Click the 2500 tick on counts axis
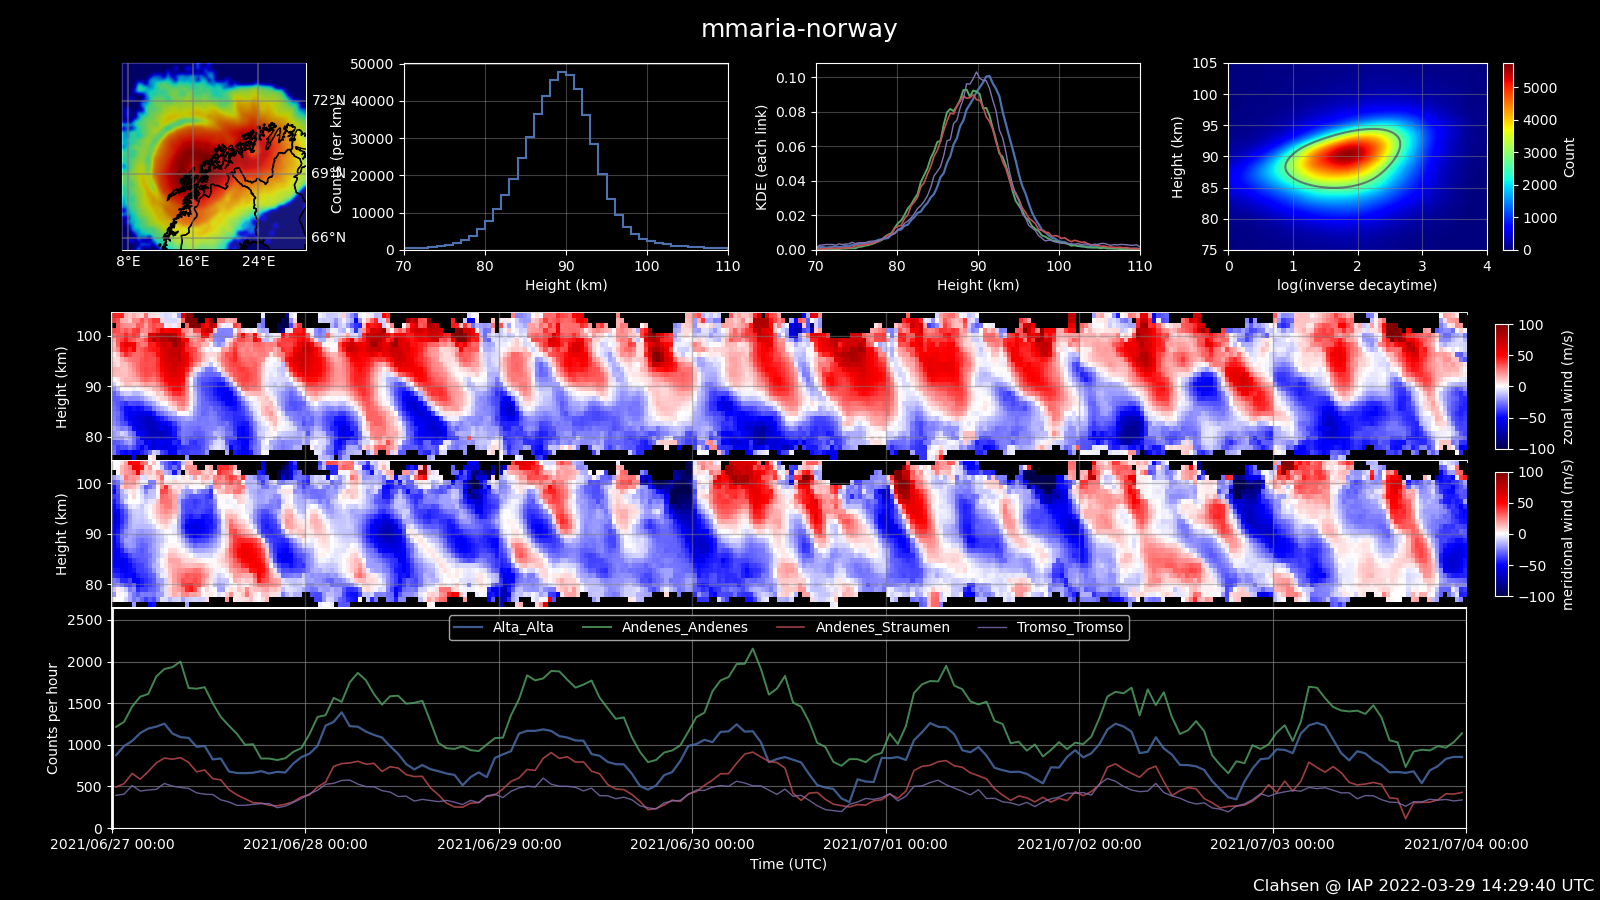The width and height of the screenshot is (1600, 900). click(85, 620)
